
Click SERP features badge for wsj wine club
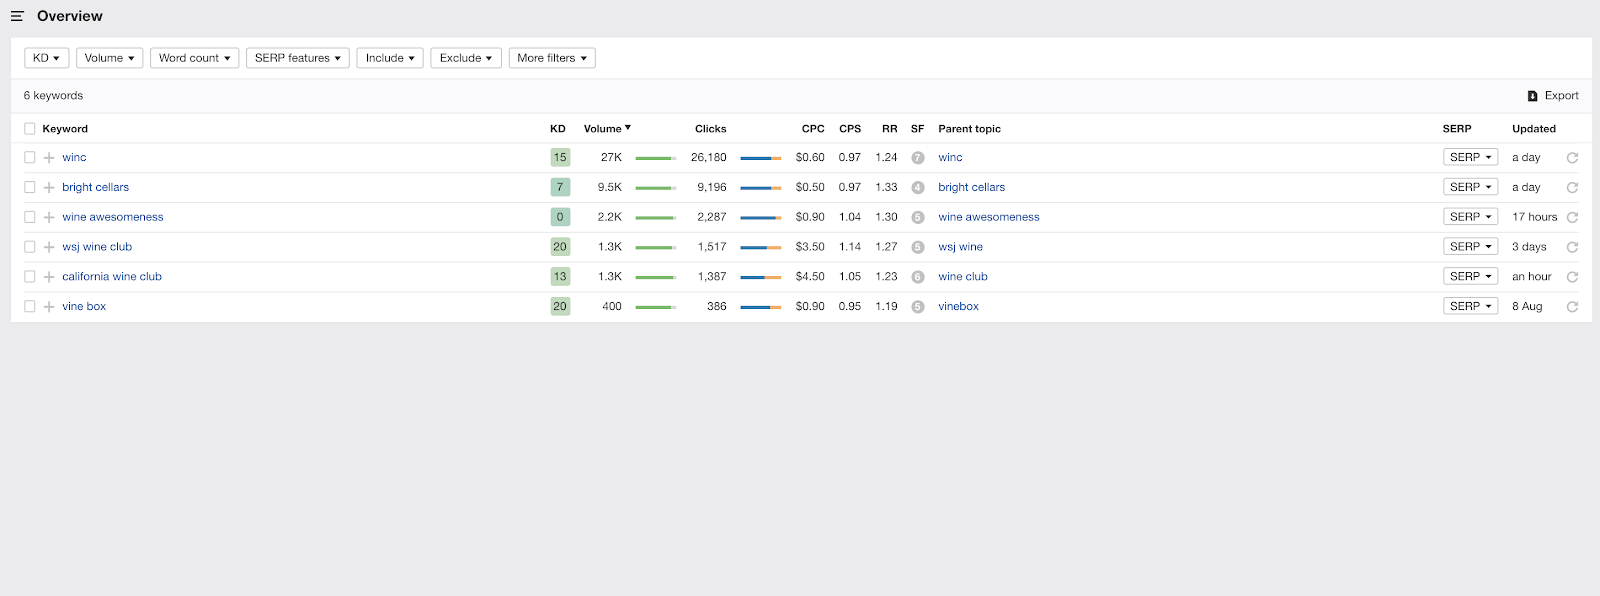point(918,247)
